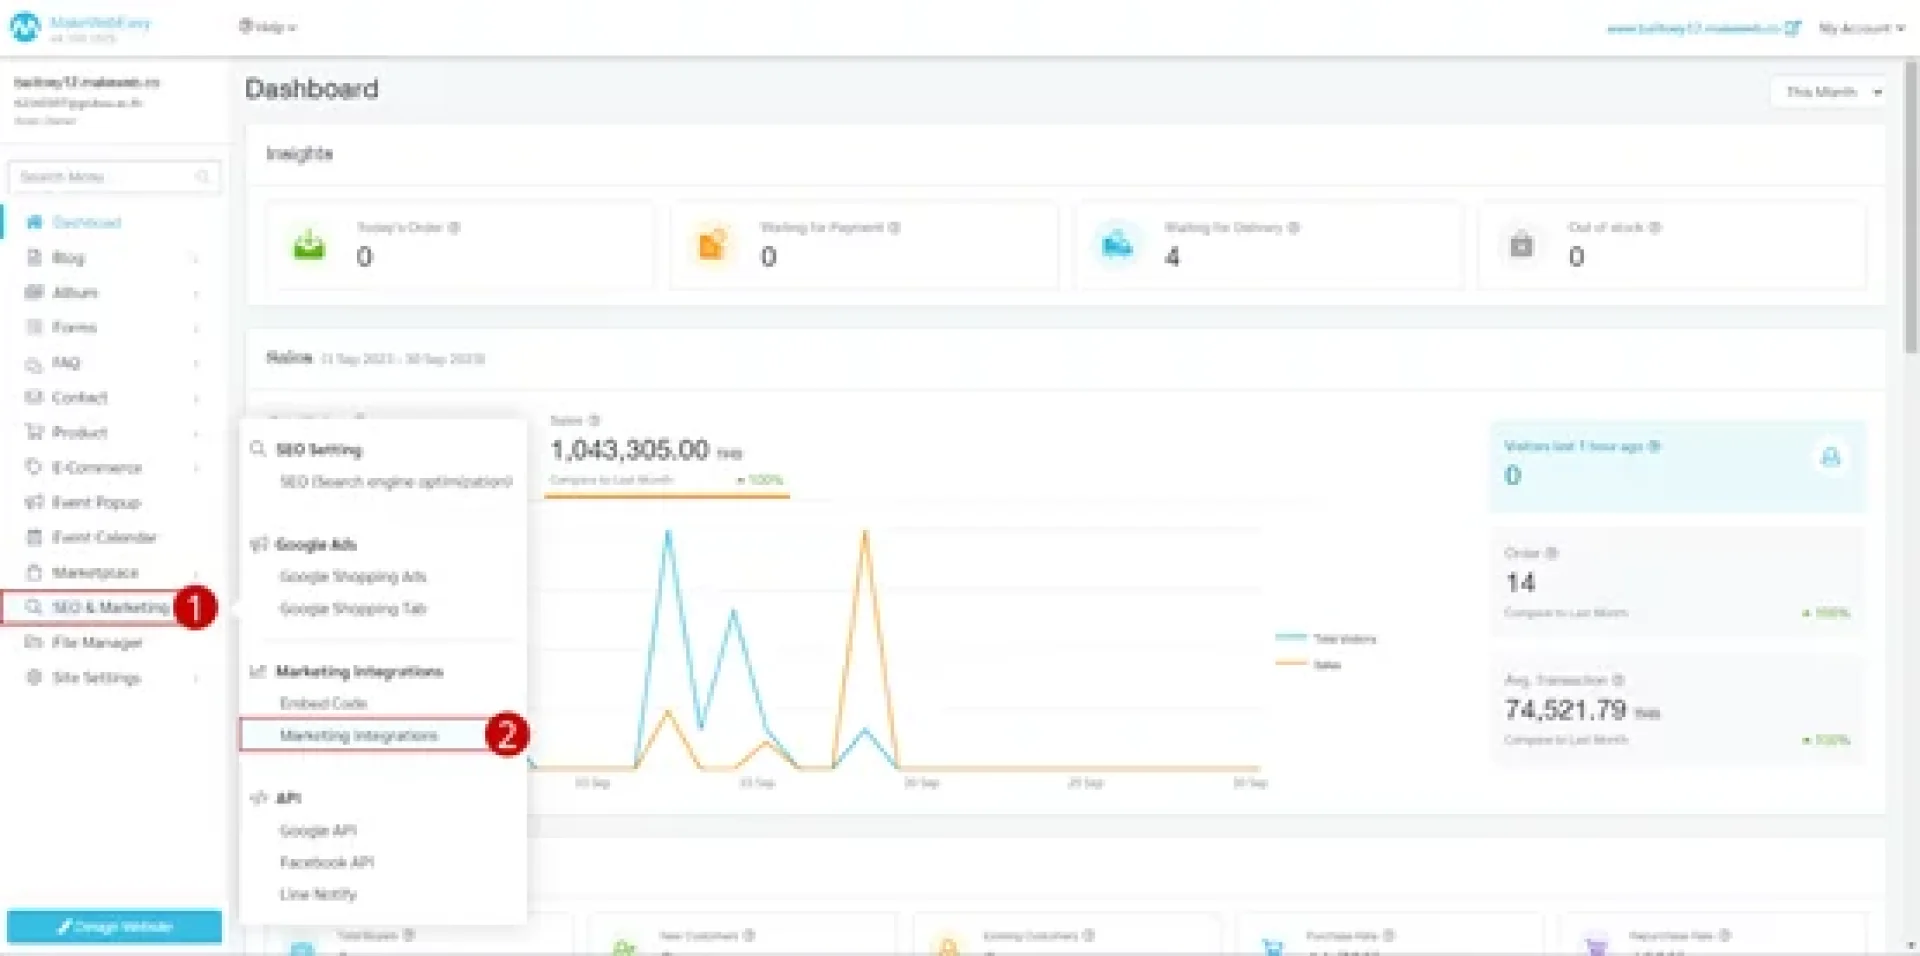The width and height of the screenshot is (1920, 956).
Task: Click the gray Out of stock icon
Action: pyautogui.click(x=1521, y=245)
